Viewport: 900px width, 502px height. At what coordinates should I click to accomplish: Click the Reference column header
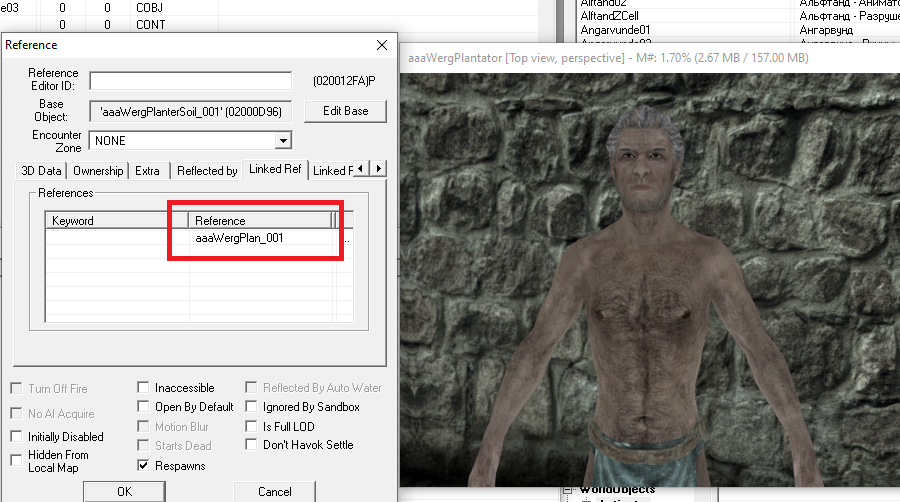260,220
